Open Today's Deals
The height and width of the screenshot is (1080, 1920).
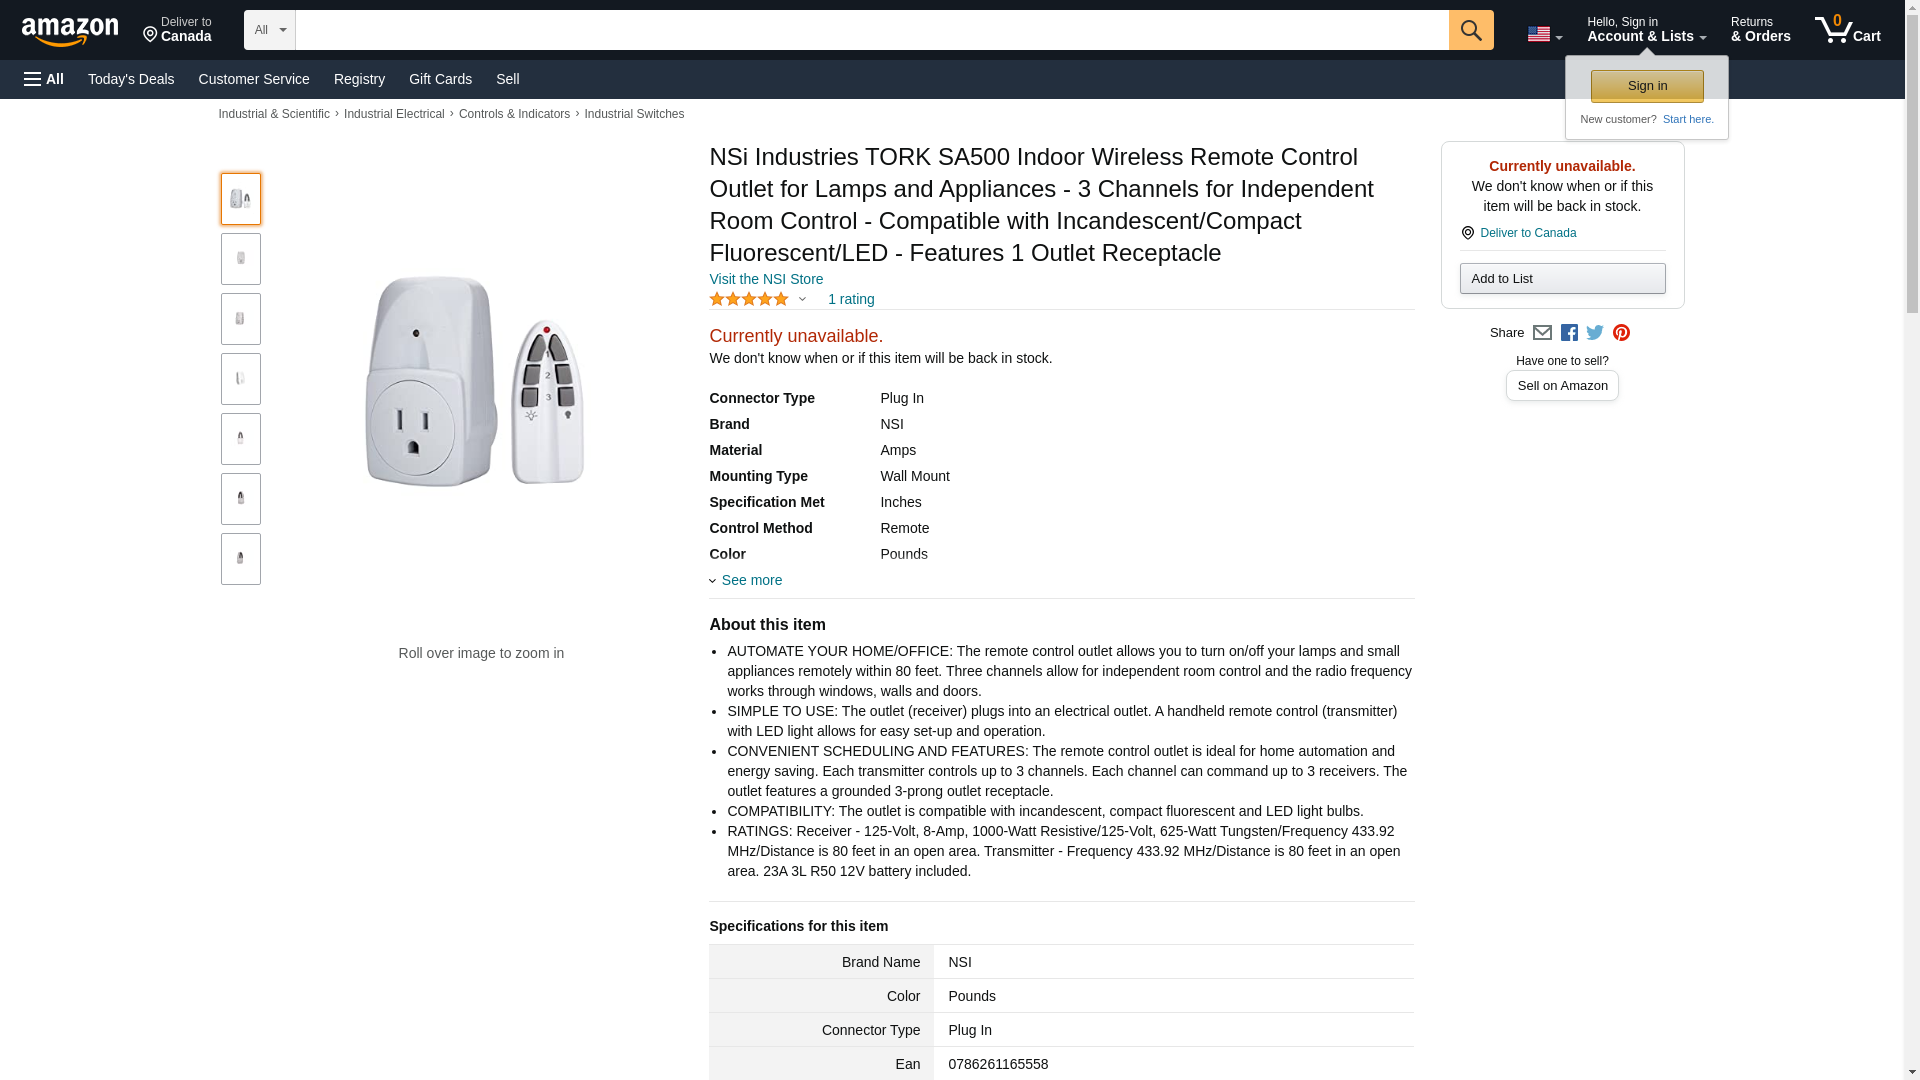[x=131, y=79]
